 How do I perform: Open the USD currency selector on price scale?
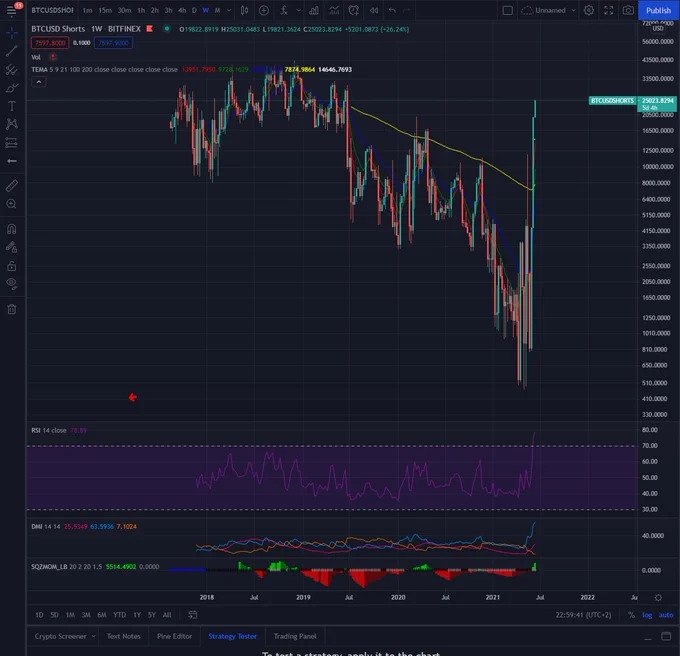(658, 29)
